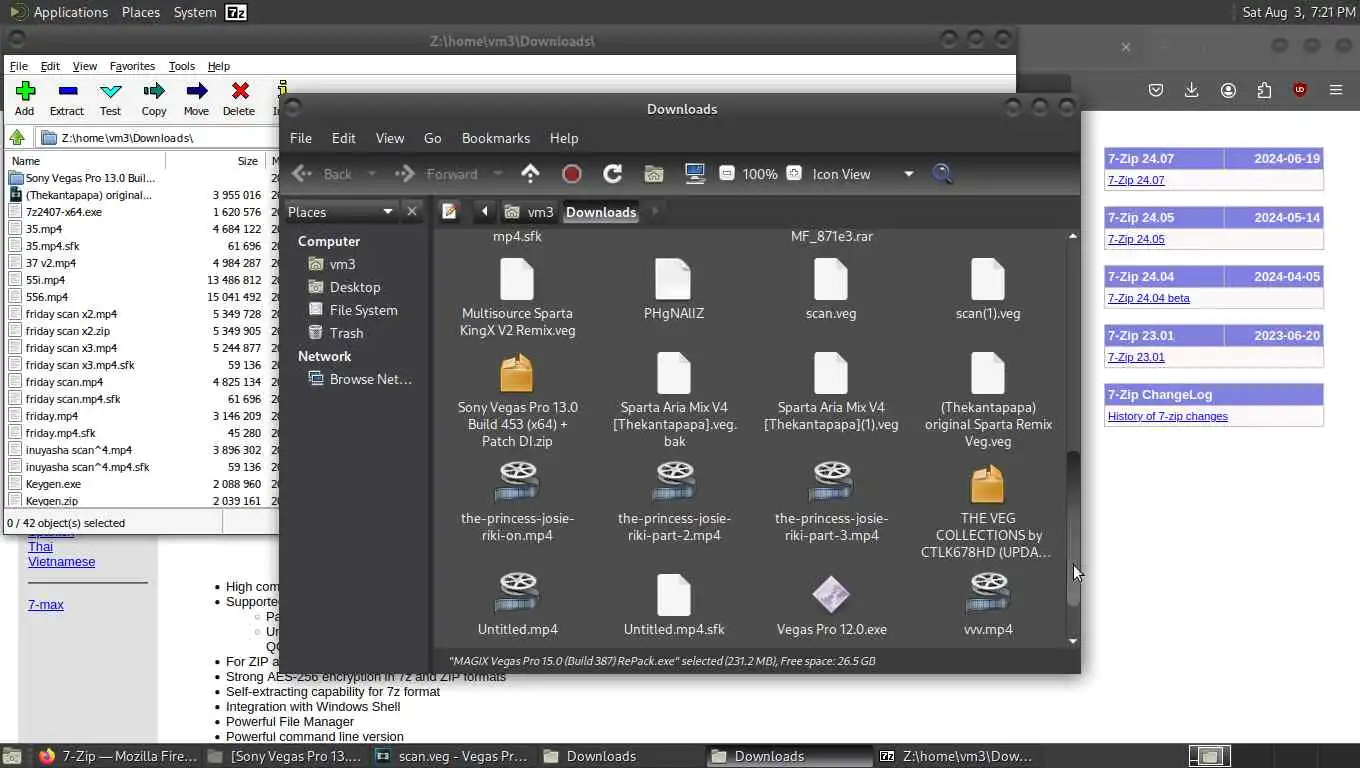Open the Firefox hamburger menu

(1336, 90)
